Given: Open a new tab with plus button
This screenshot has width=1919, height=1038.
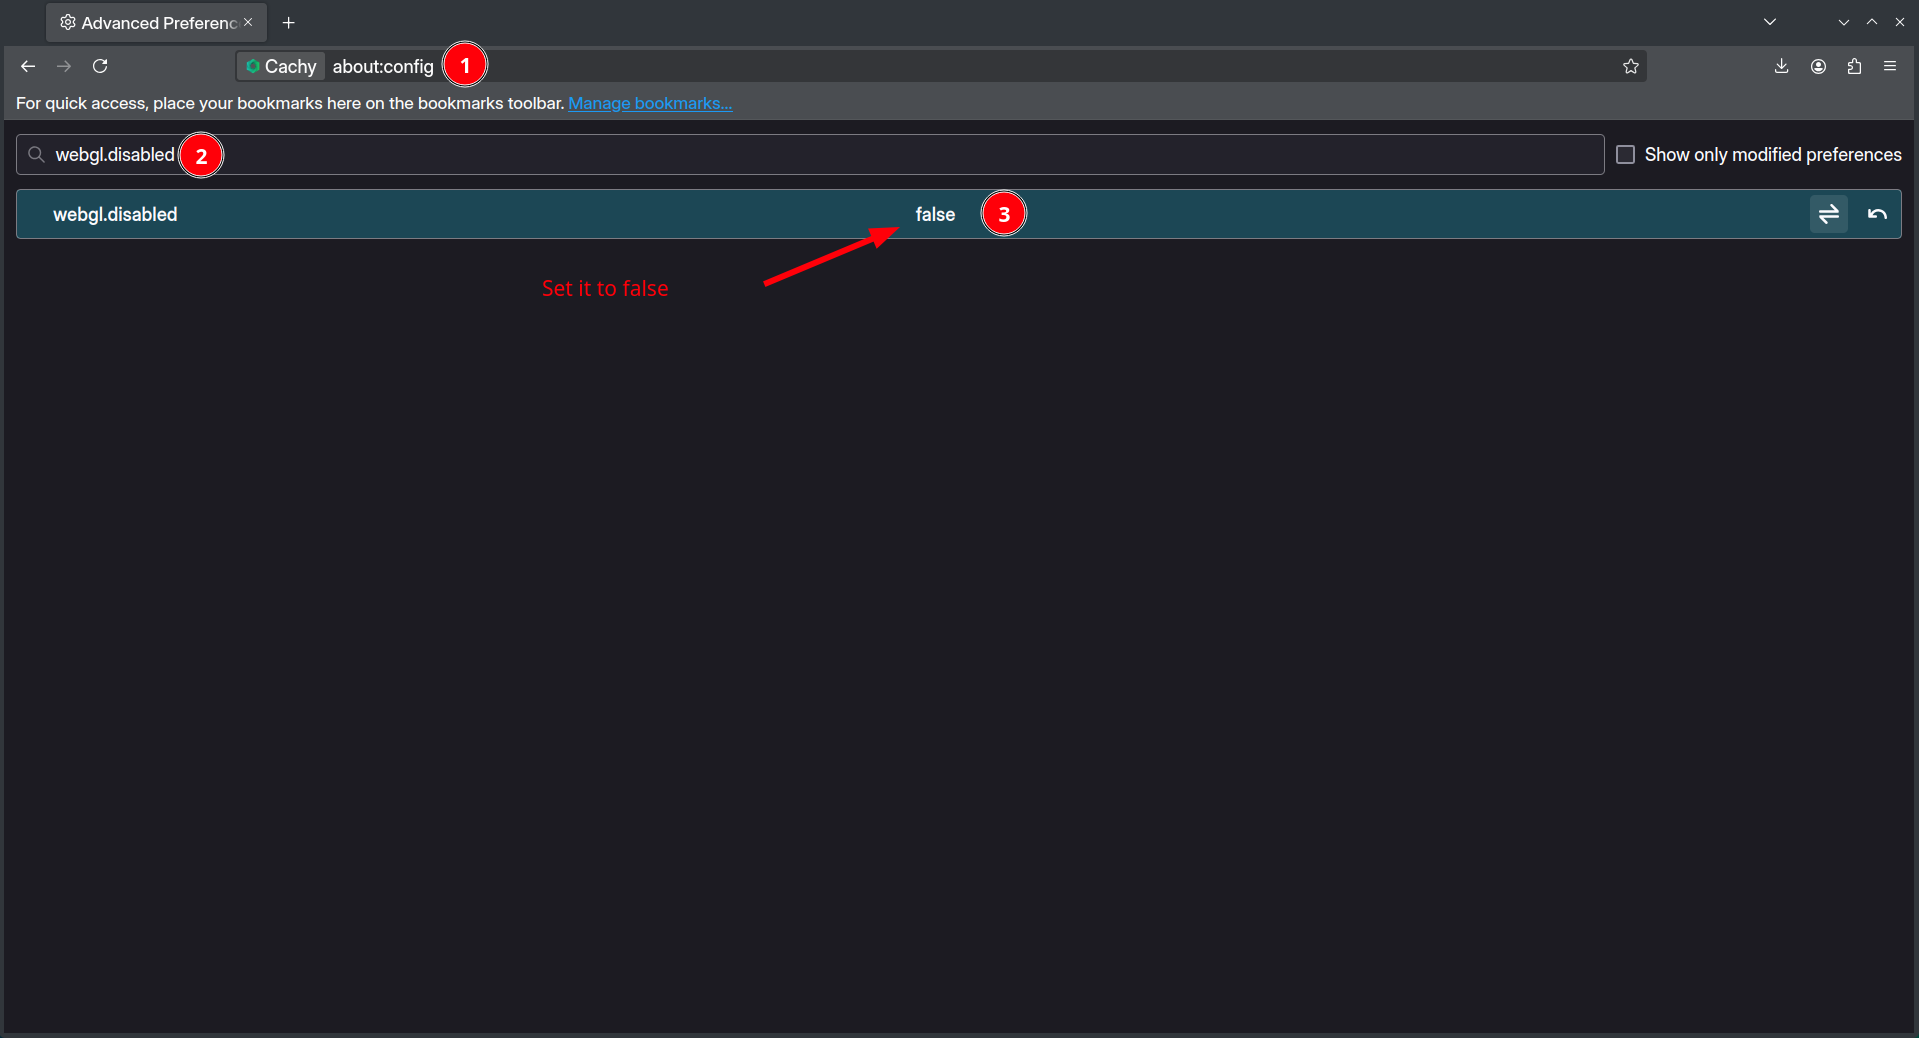Looking at the screenshot, I should click(x=289, y=22).
